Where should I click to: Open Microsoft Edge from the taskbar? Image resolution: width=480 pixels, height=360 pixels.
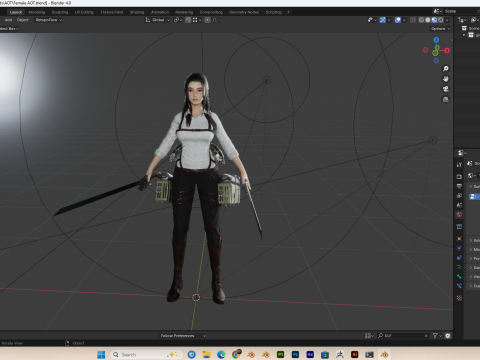point(221,354)
